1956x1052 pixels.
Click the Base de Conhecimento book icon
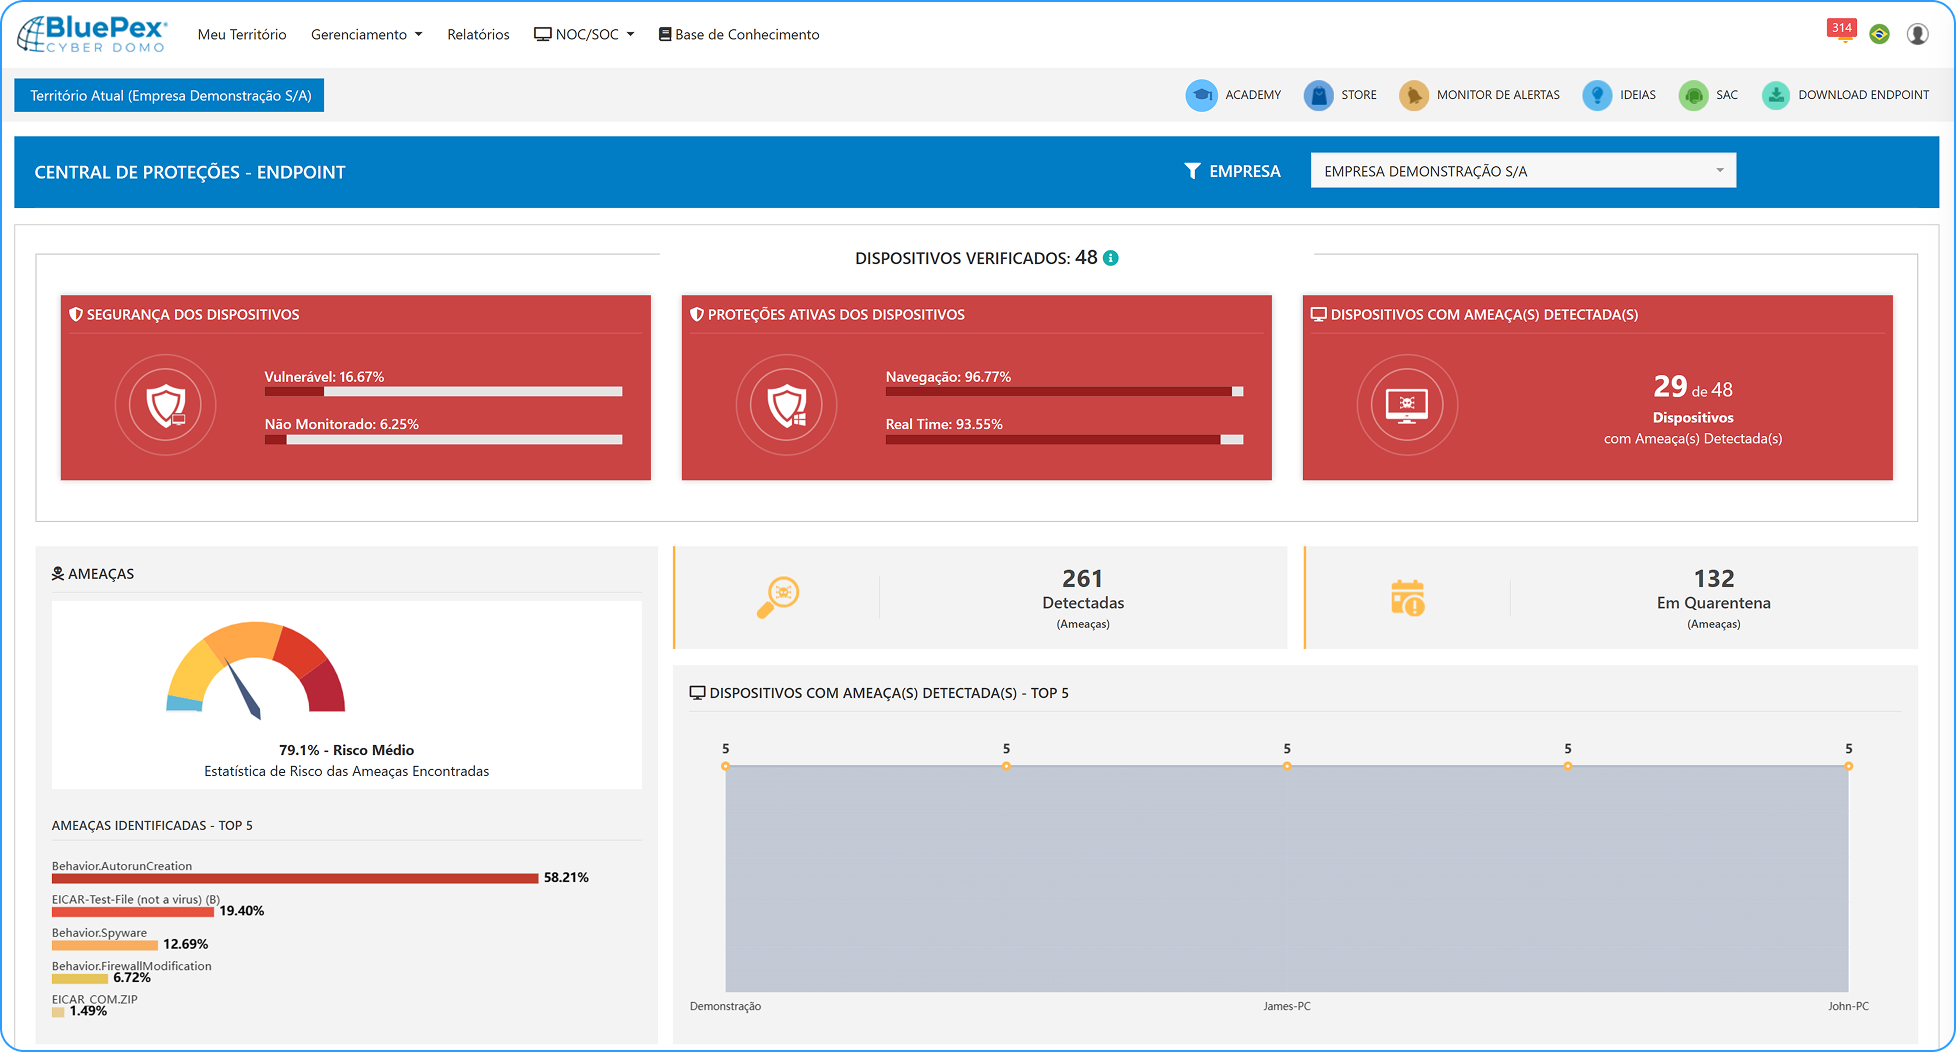[x=665, y=34]
